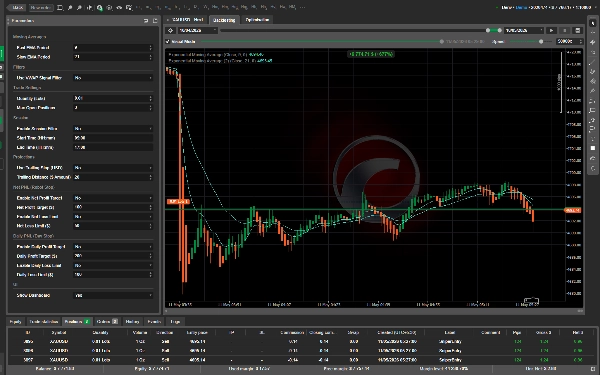Open the Demo account selector at top right

(546, 7)
